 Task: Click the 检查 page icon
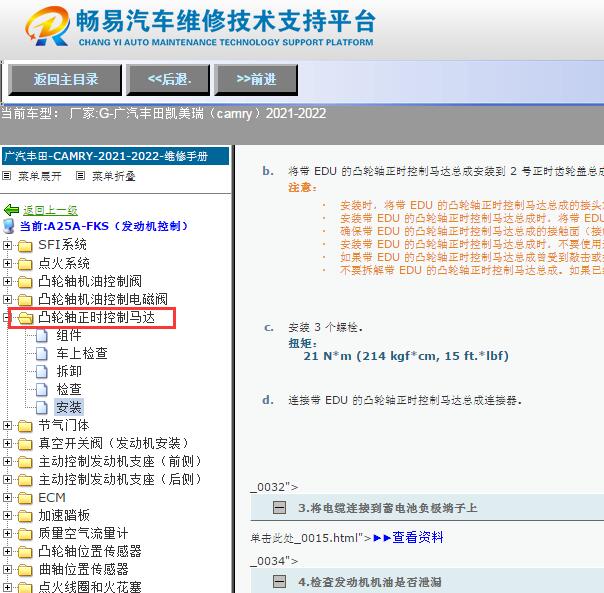tap(42, 390)
